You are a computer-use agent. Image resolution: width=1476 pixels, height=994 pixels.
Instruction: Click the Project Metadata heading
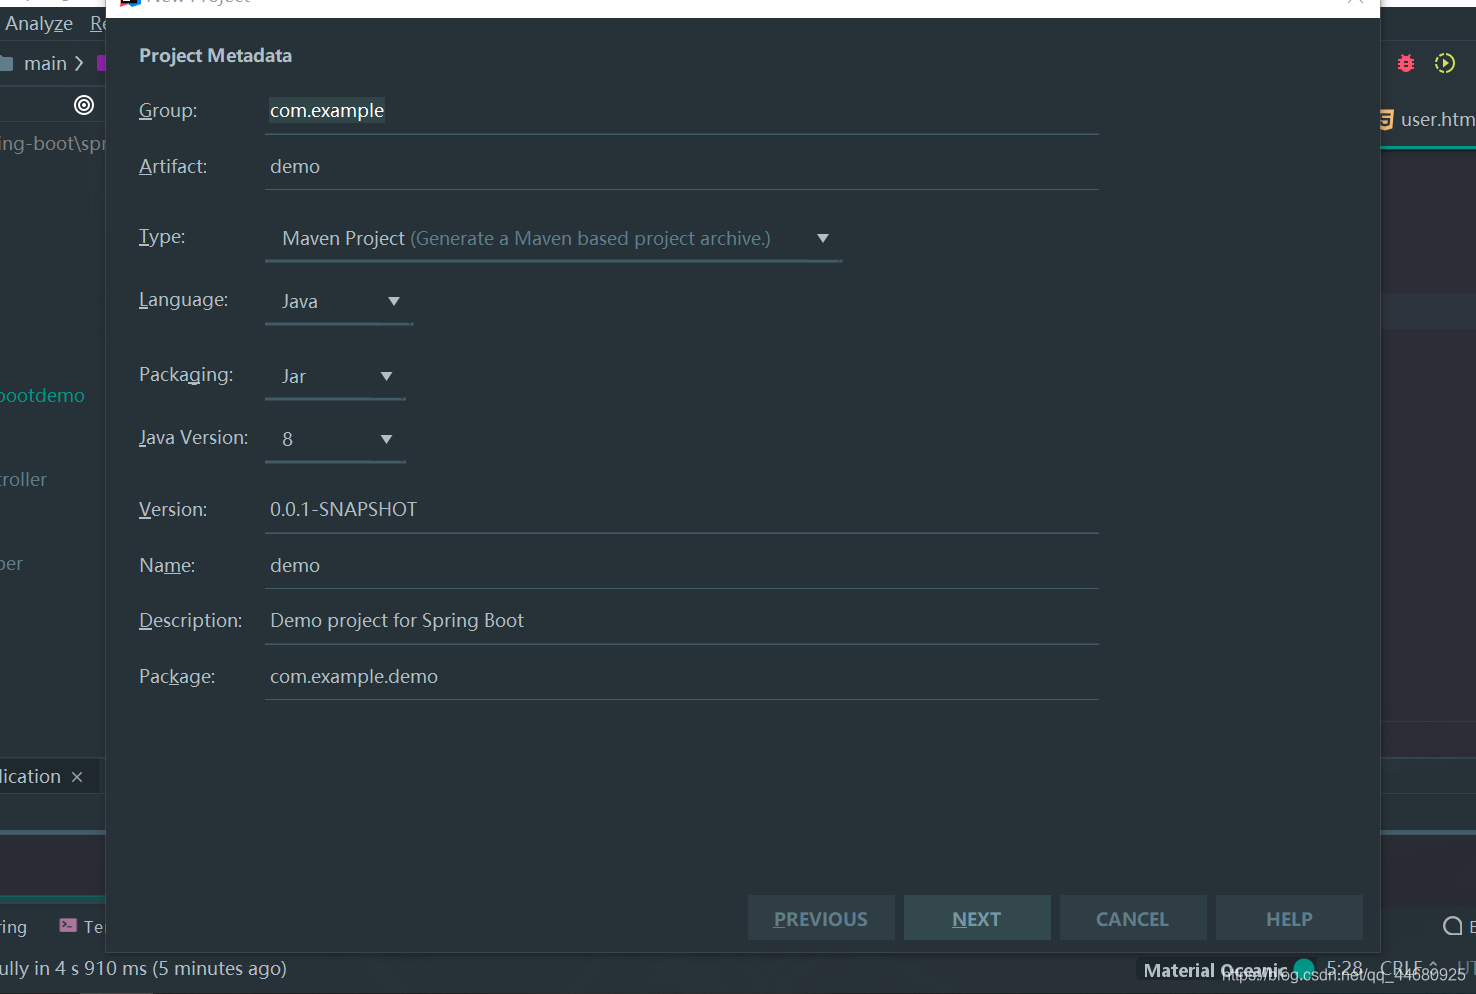(215, 56)
